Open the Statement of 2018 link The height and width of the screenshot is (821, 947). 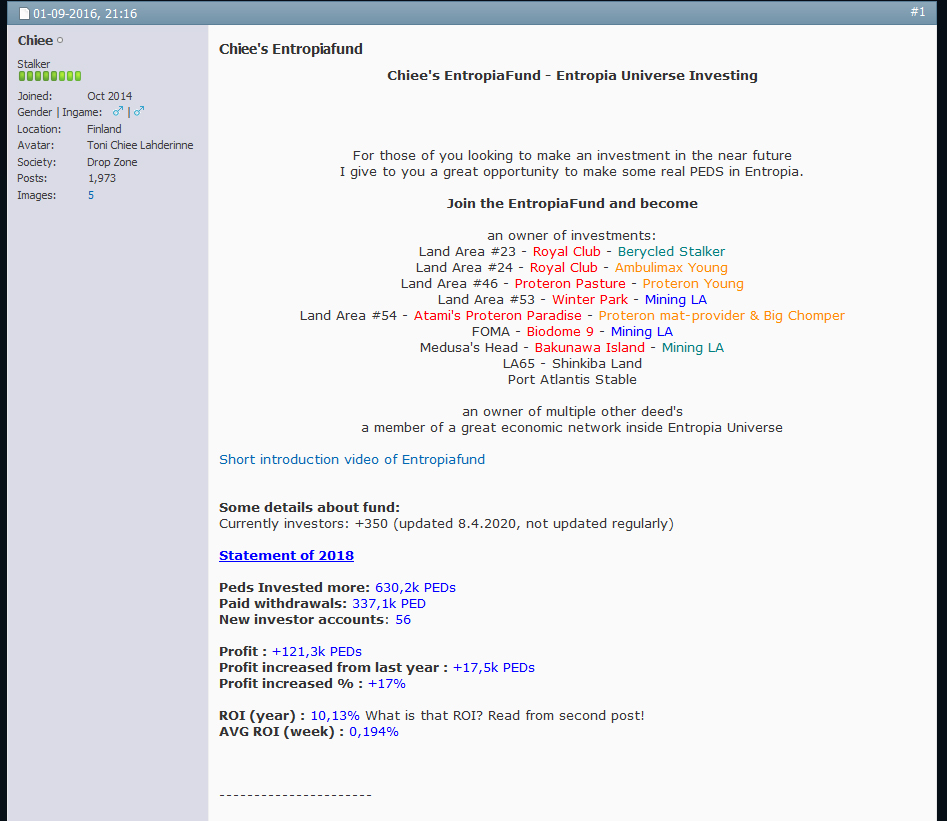point(286,555)
